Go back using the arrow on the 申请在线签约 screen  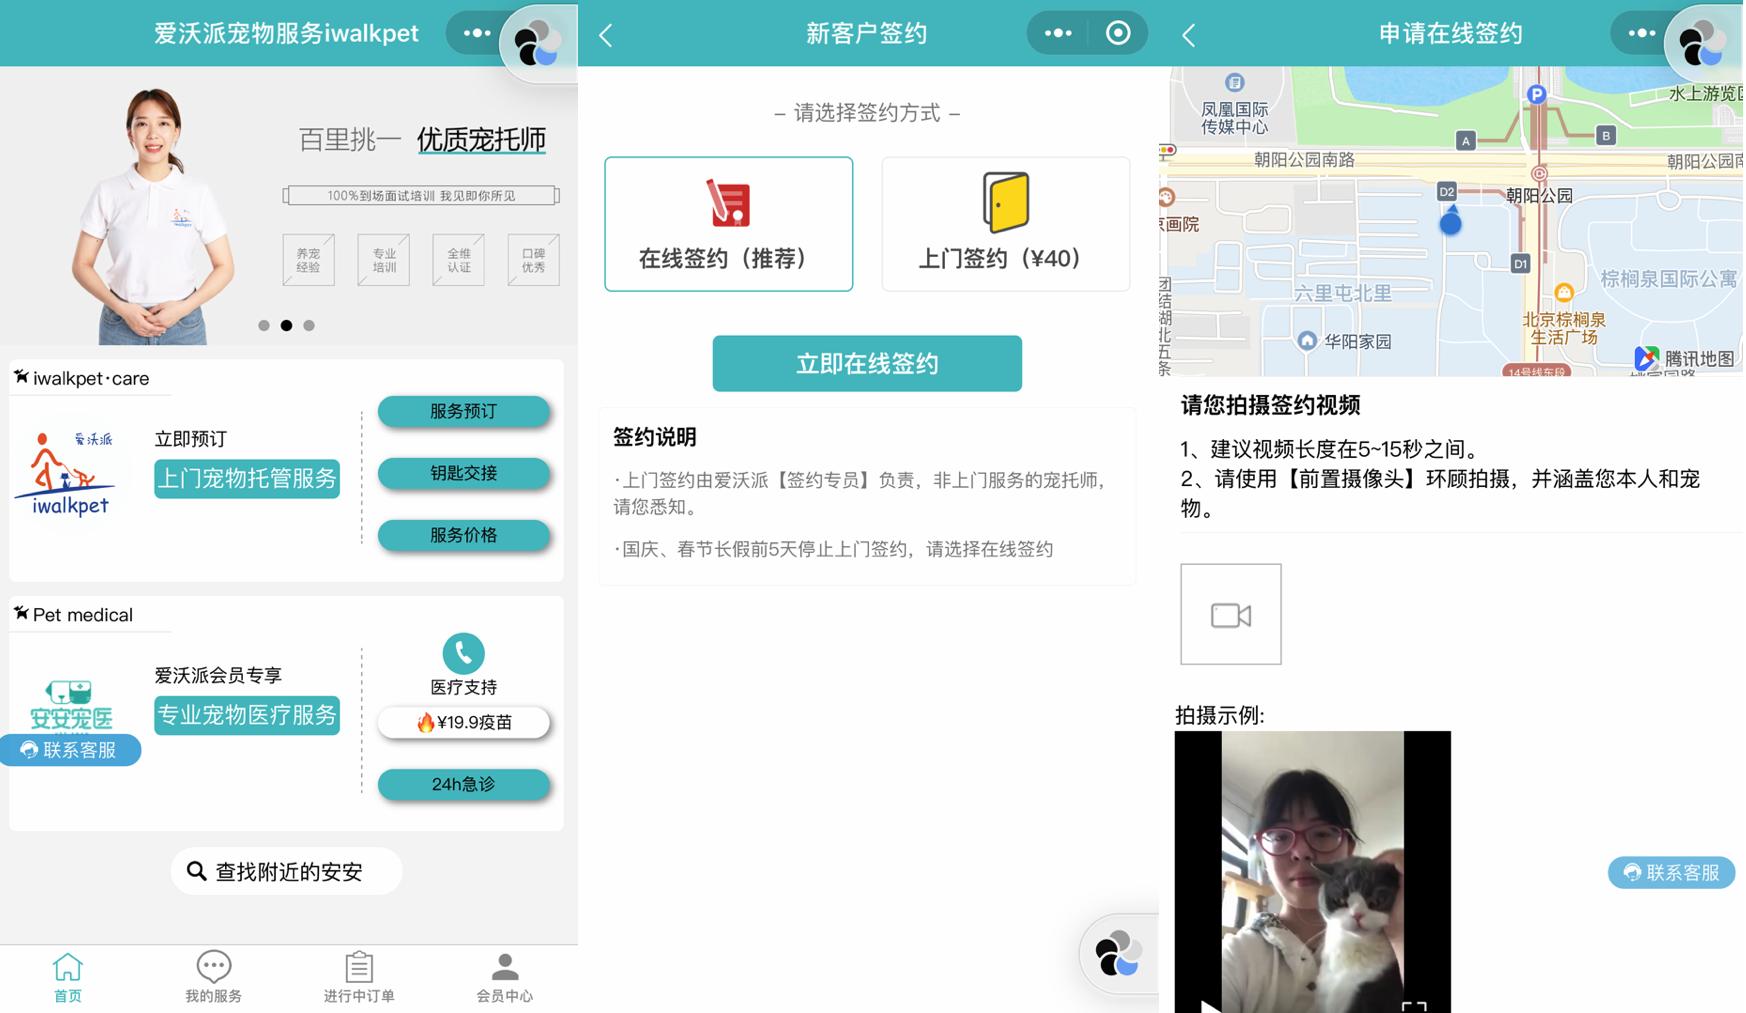(x=1188, y=35)
